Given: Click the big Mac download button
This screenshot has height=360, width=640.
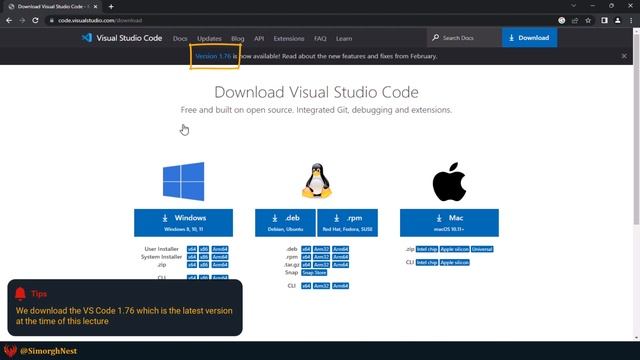Looking at the screenshot, I should [449, 223].
